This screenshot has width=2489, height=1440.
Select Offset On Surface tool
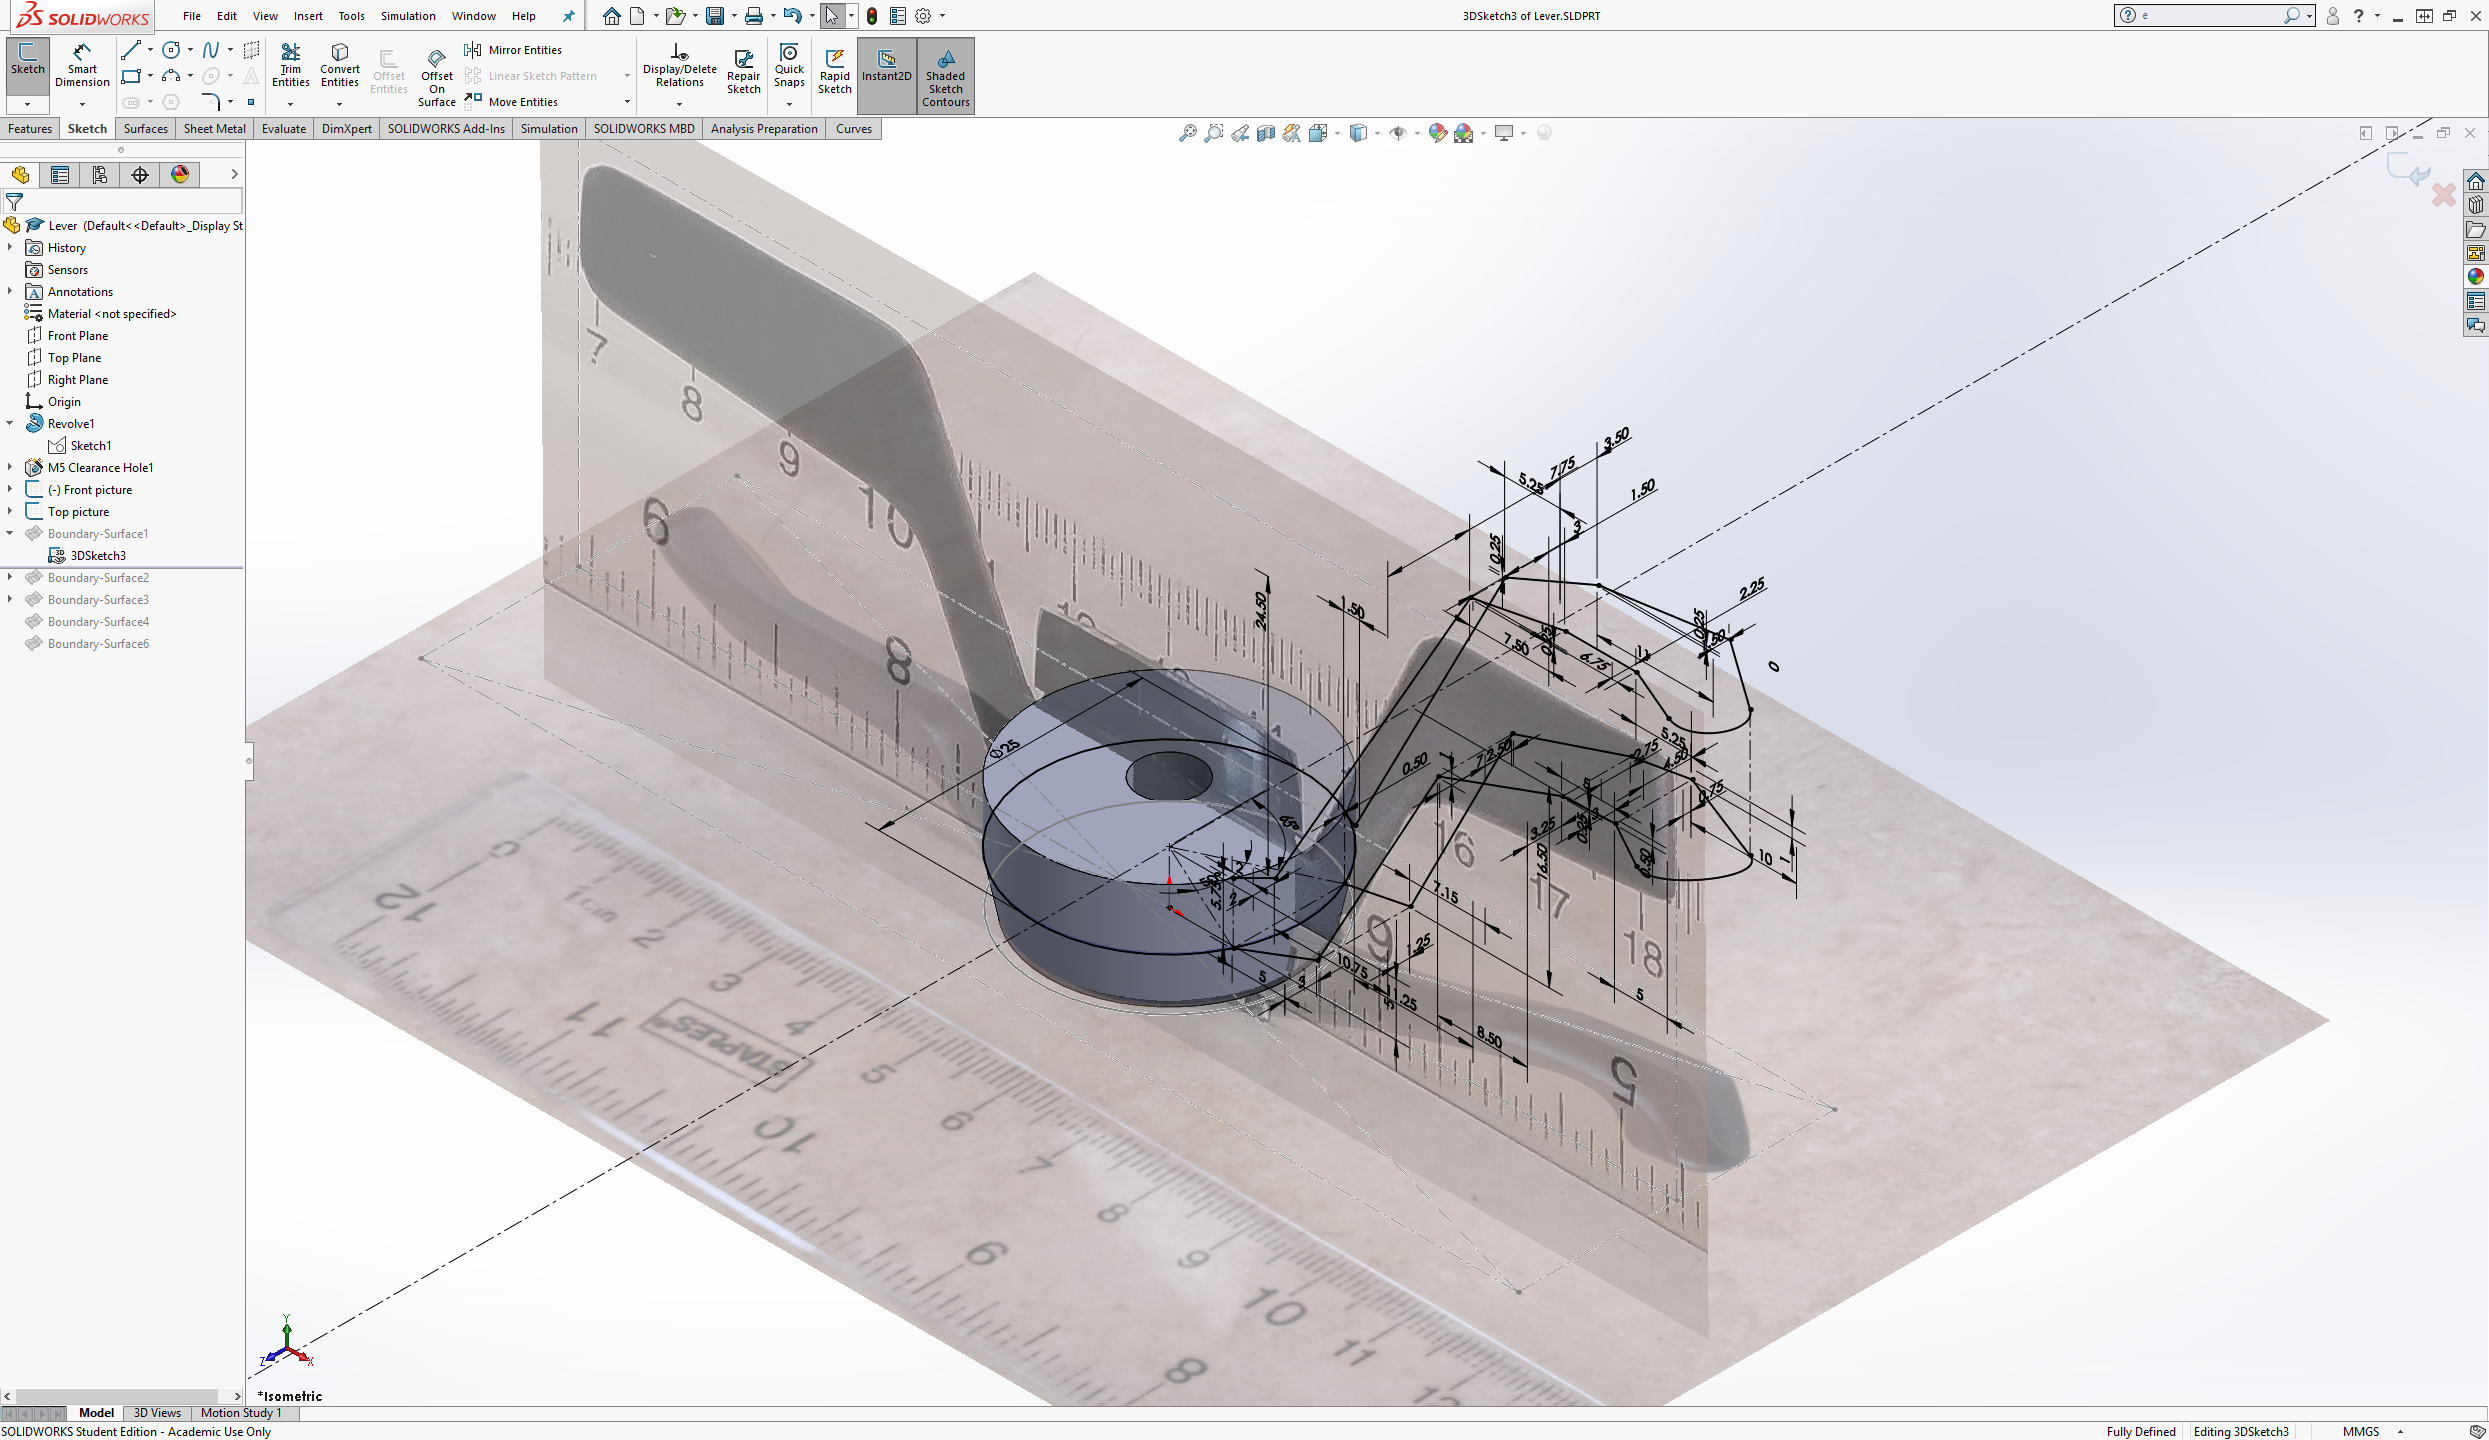pyautogui.click(x=436, y=77)
